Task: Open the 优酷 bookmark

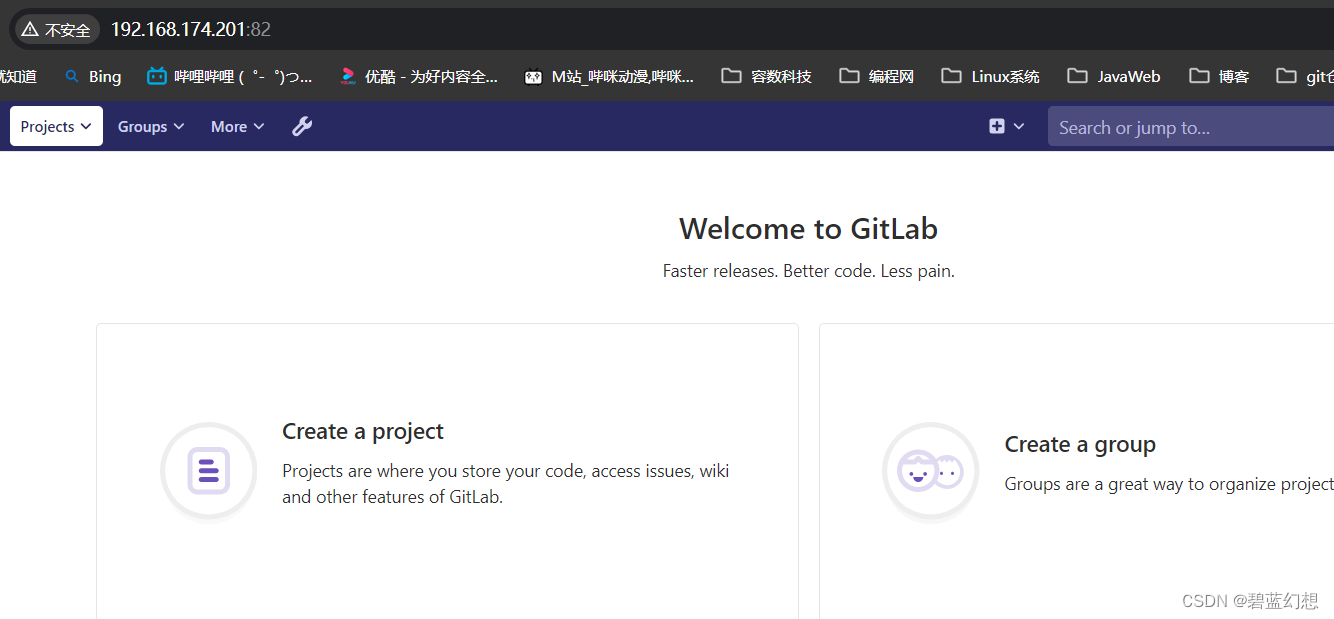Action: 418,76
